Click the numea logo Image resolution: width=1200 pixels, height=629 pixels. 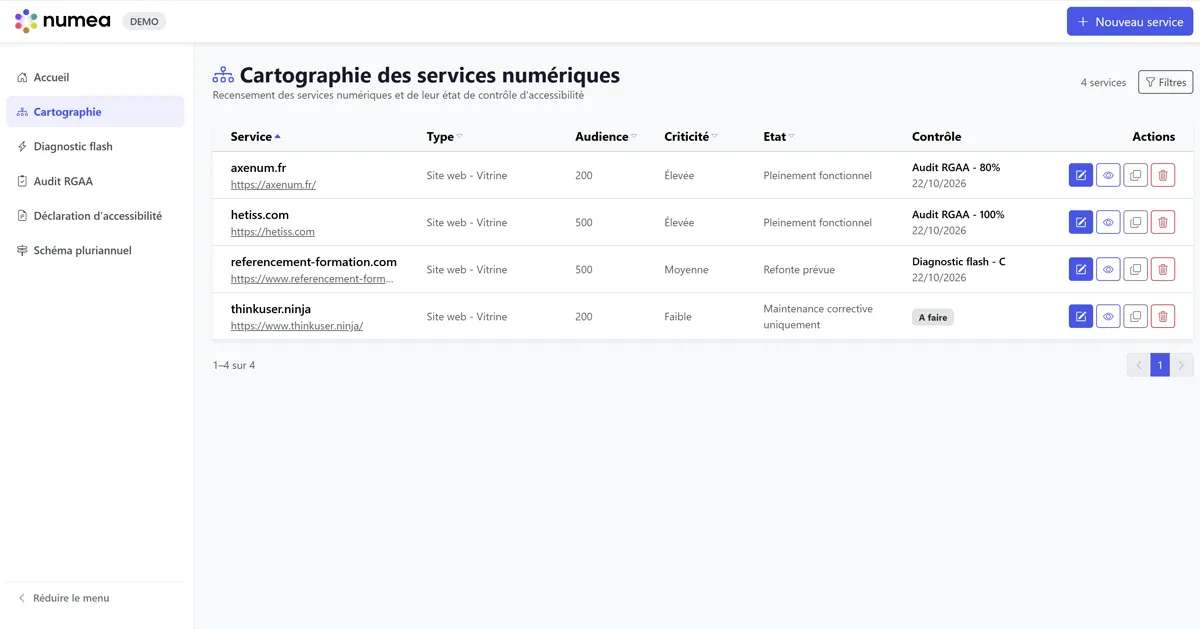pyautogui.click(x=62, y=21)
